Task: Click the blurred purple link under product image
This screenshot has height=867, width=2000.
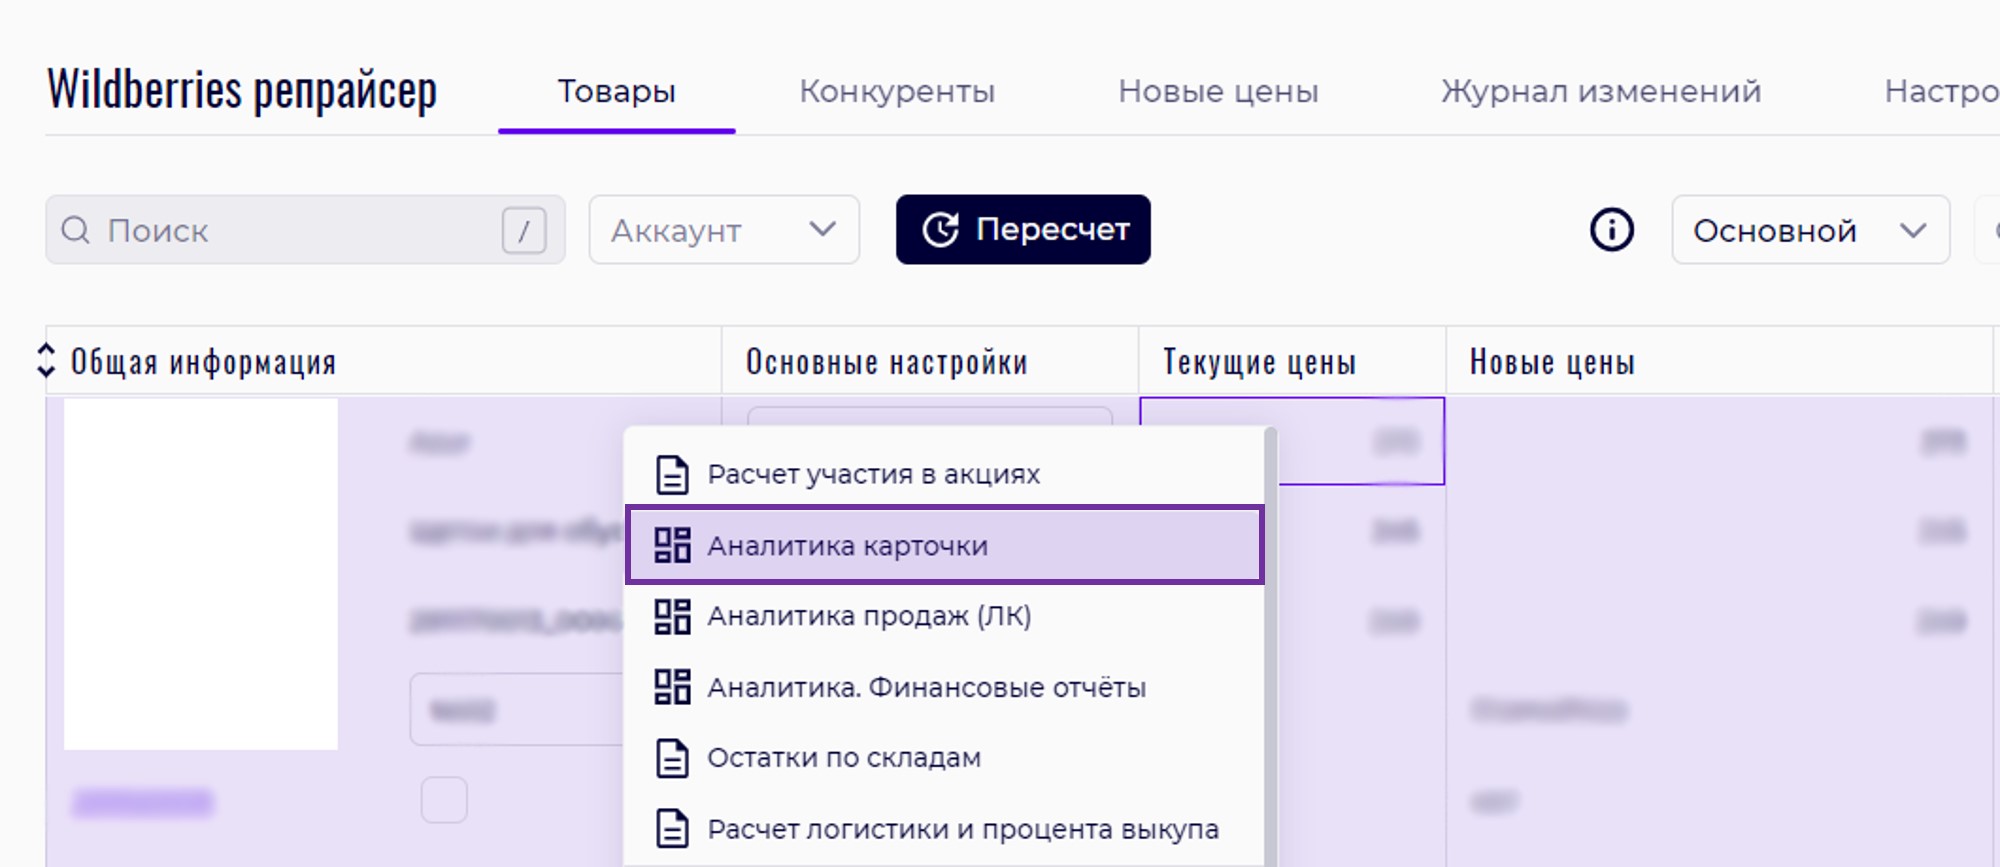Action: tap(143, 803)
